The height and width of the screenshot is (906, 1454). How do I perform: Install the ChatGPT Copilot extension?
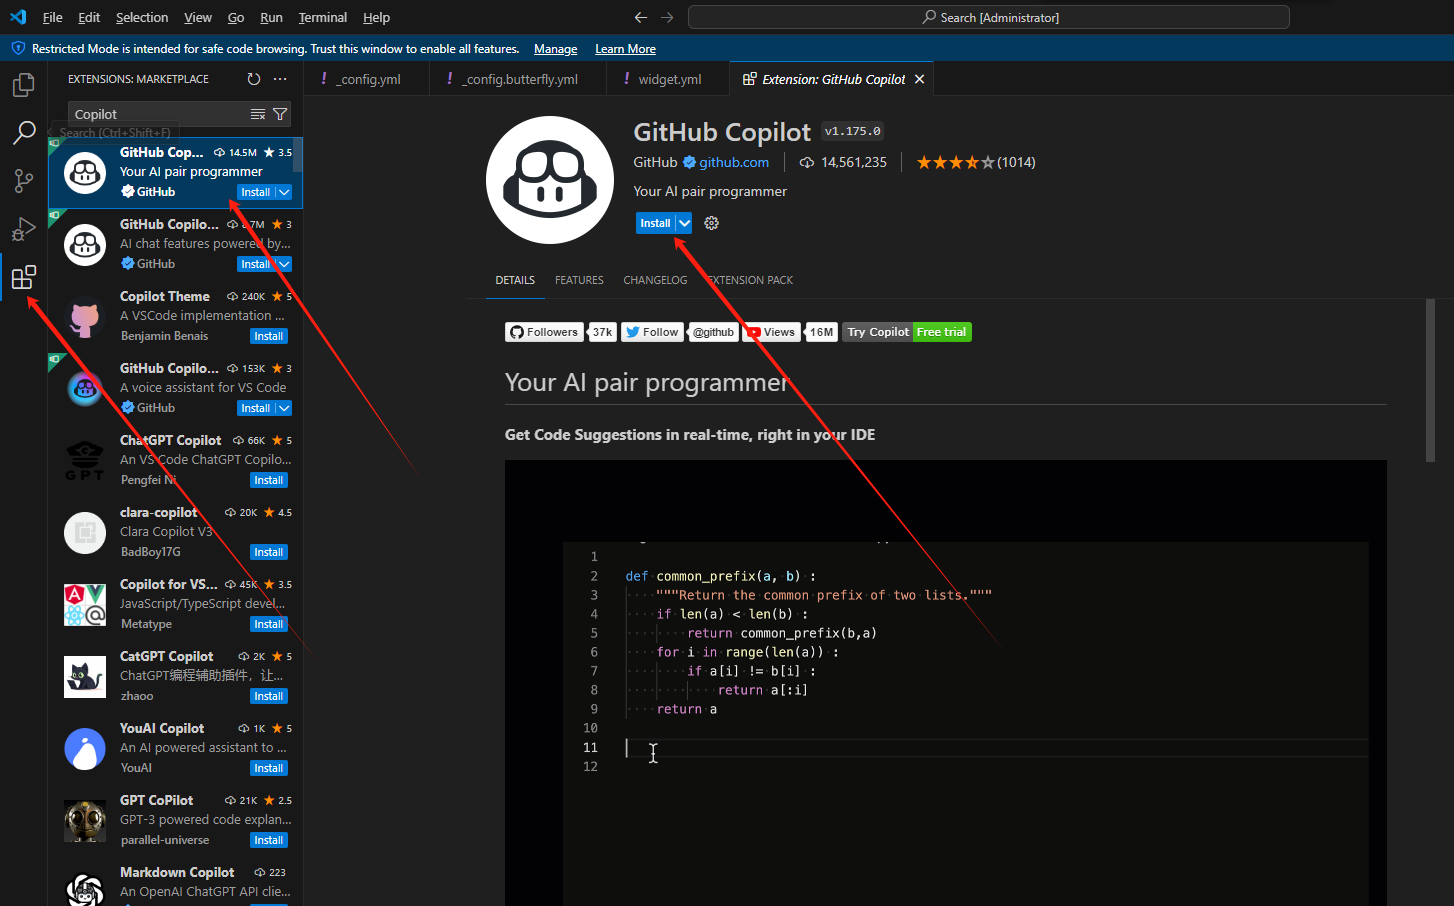click(x=269, y=480)
